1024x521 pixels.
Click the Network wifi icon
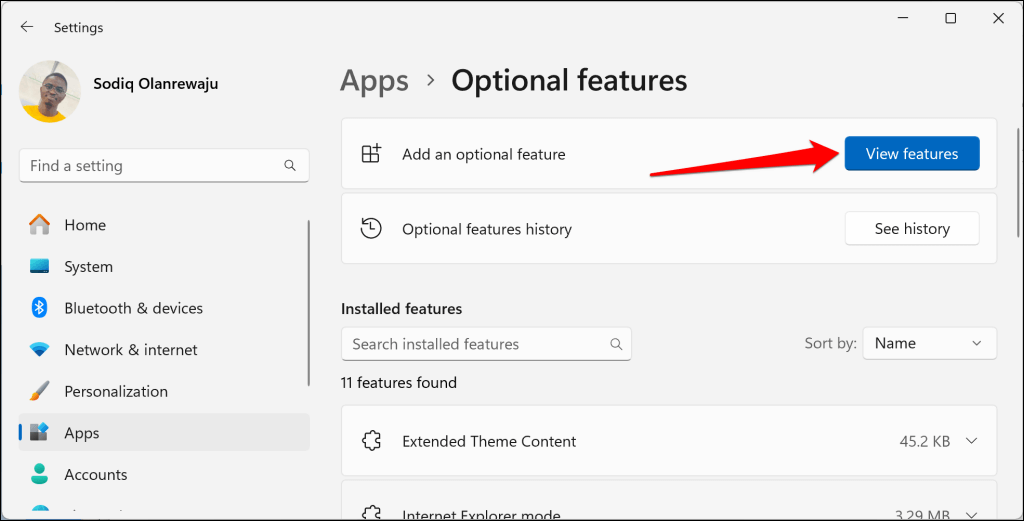(40, 350)
